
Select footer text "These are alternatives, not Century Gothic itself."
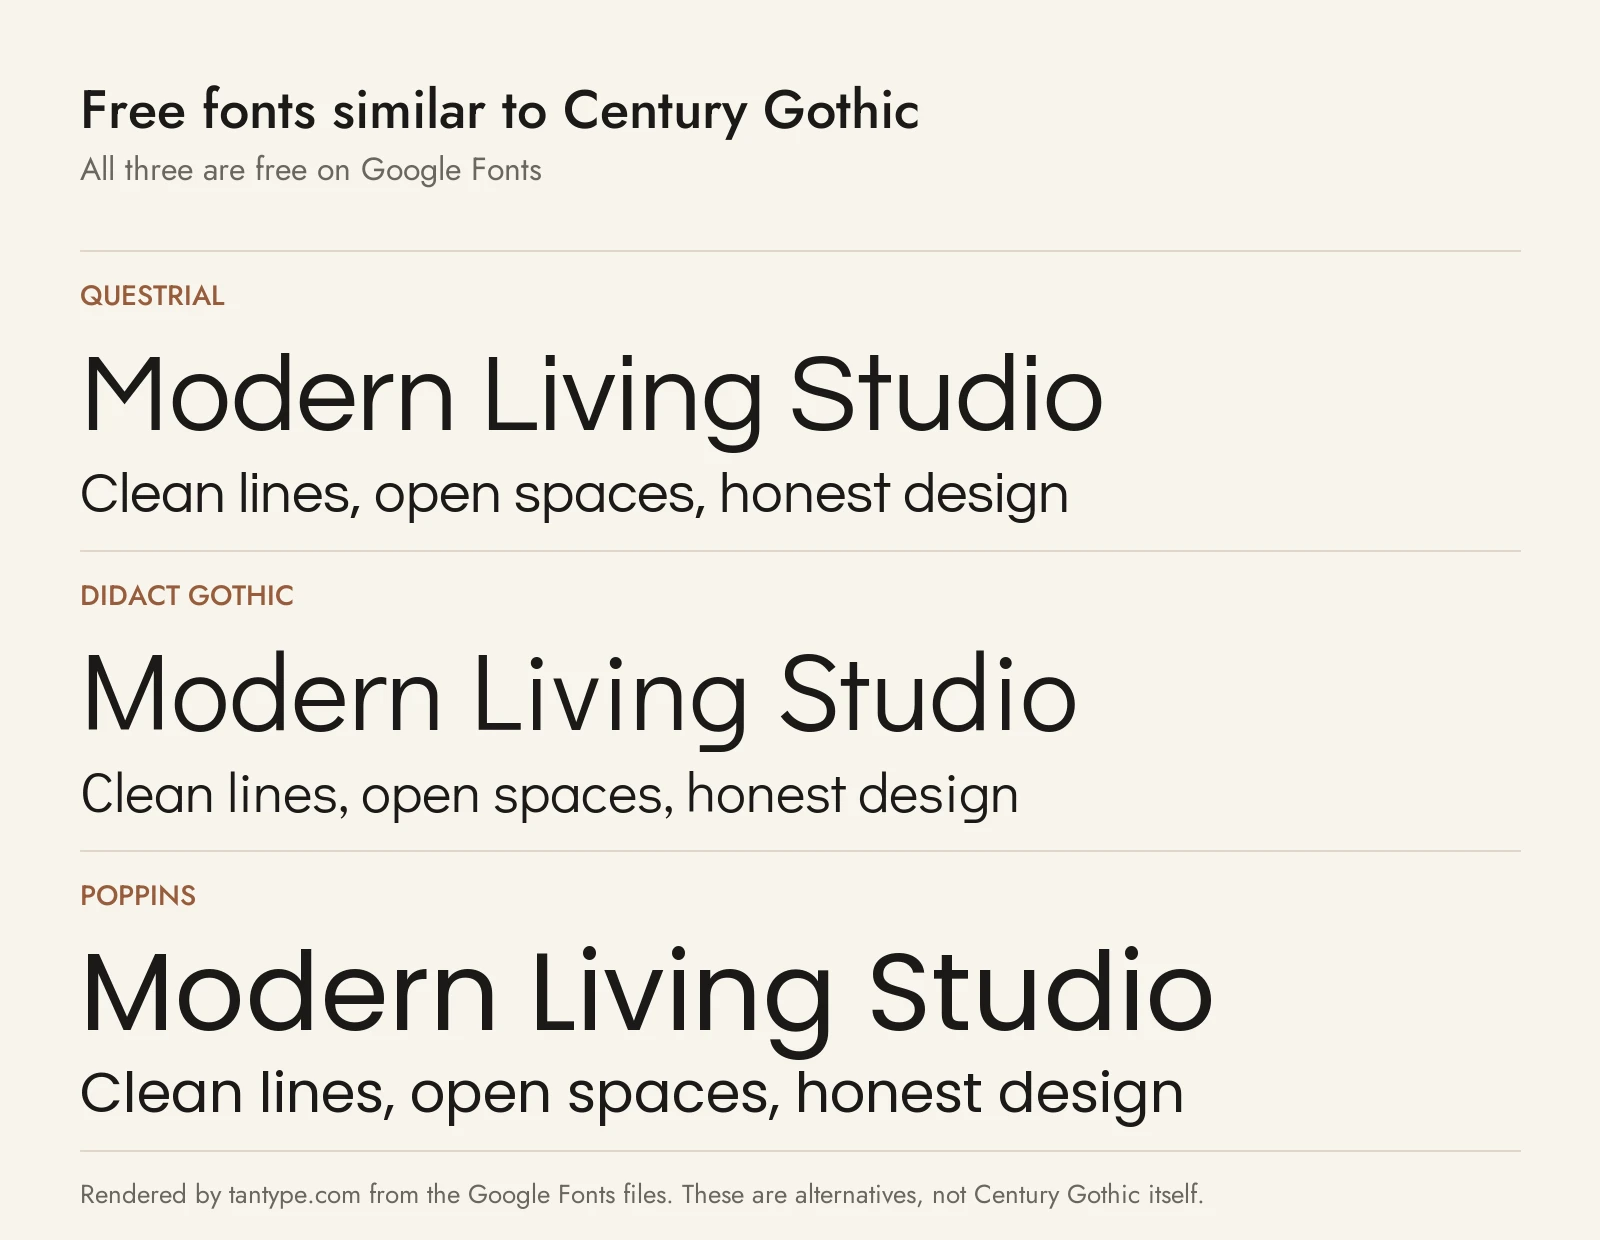[x=943, y=1195]
